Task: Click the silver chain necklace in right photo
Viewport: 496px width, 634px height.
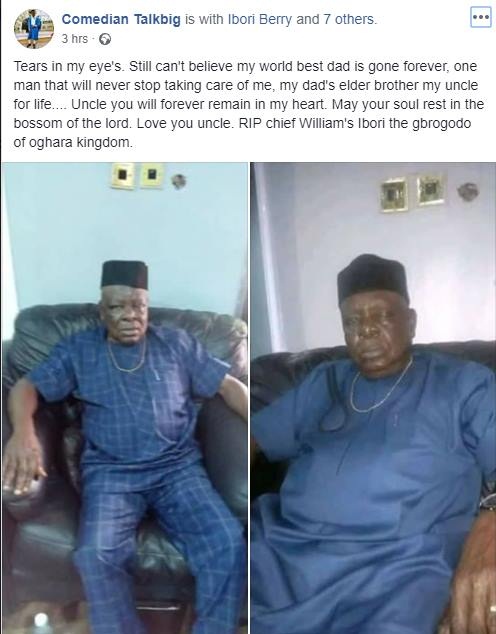Action: coord(378,387)
